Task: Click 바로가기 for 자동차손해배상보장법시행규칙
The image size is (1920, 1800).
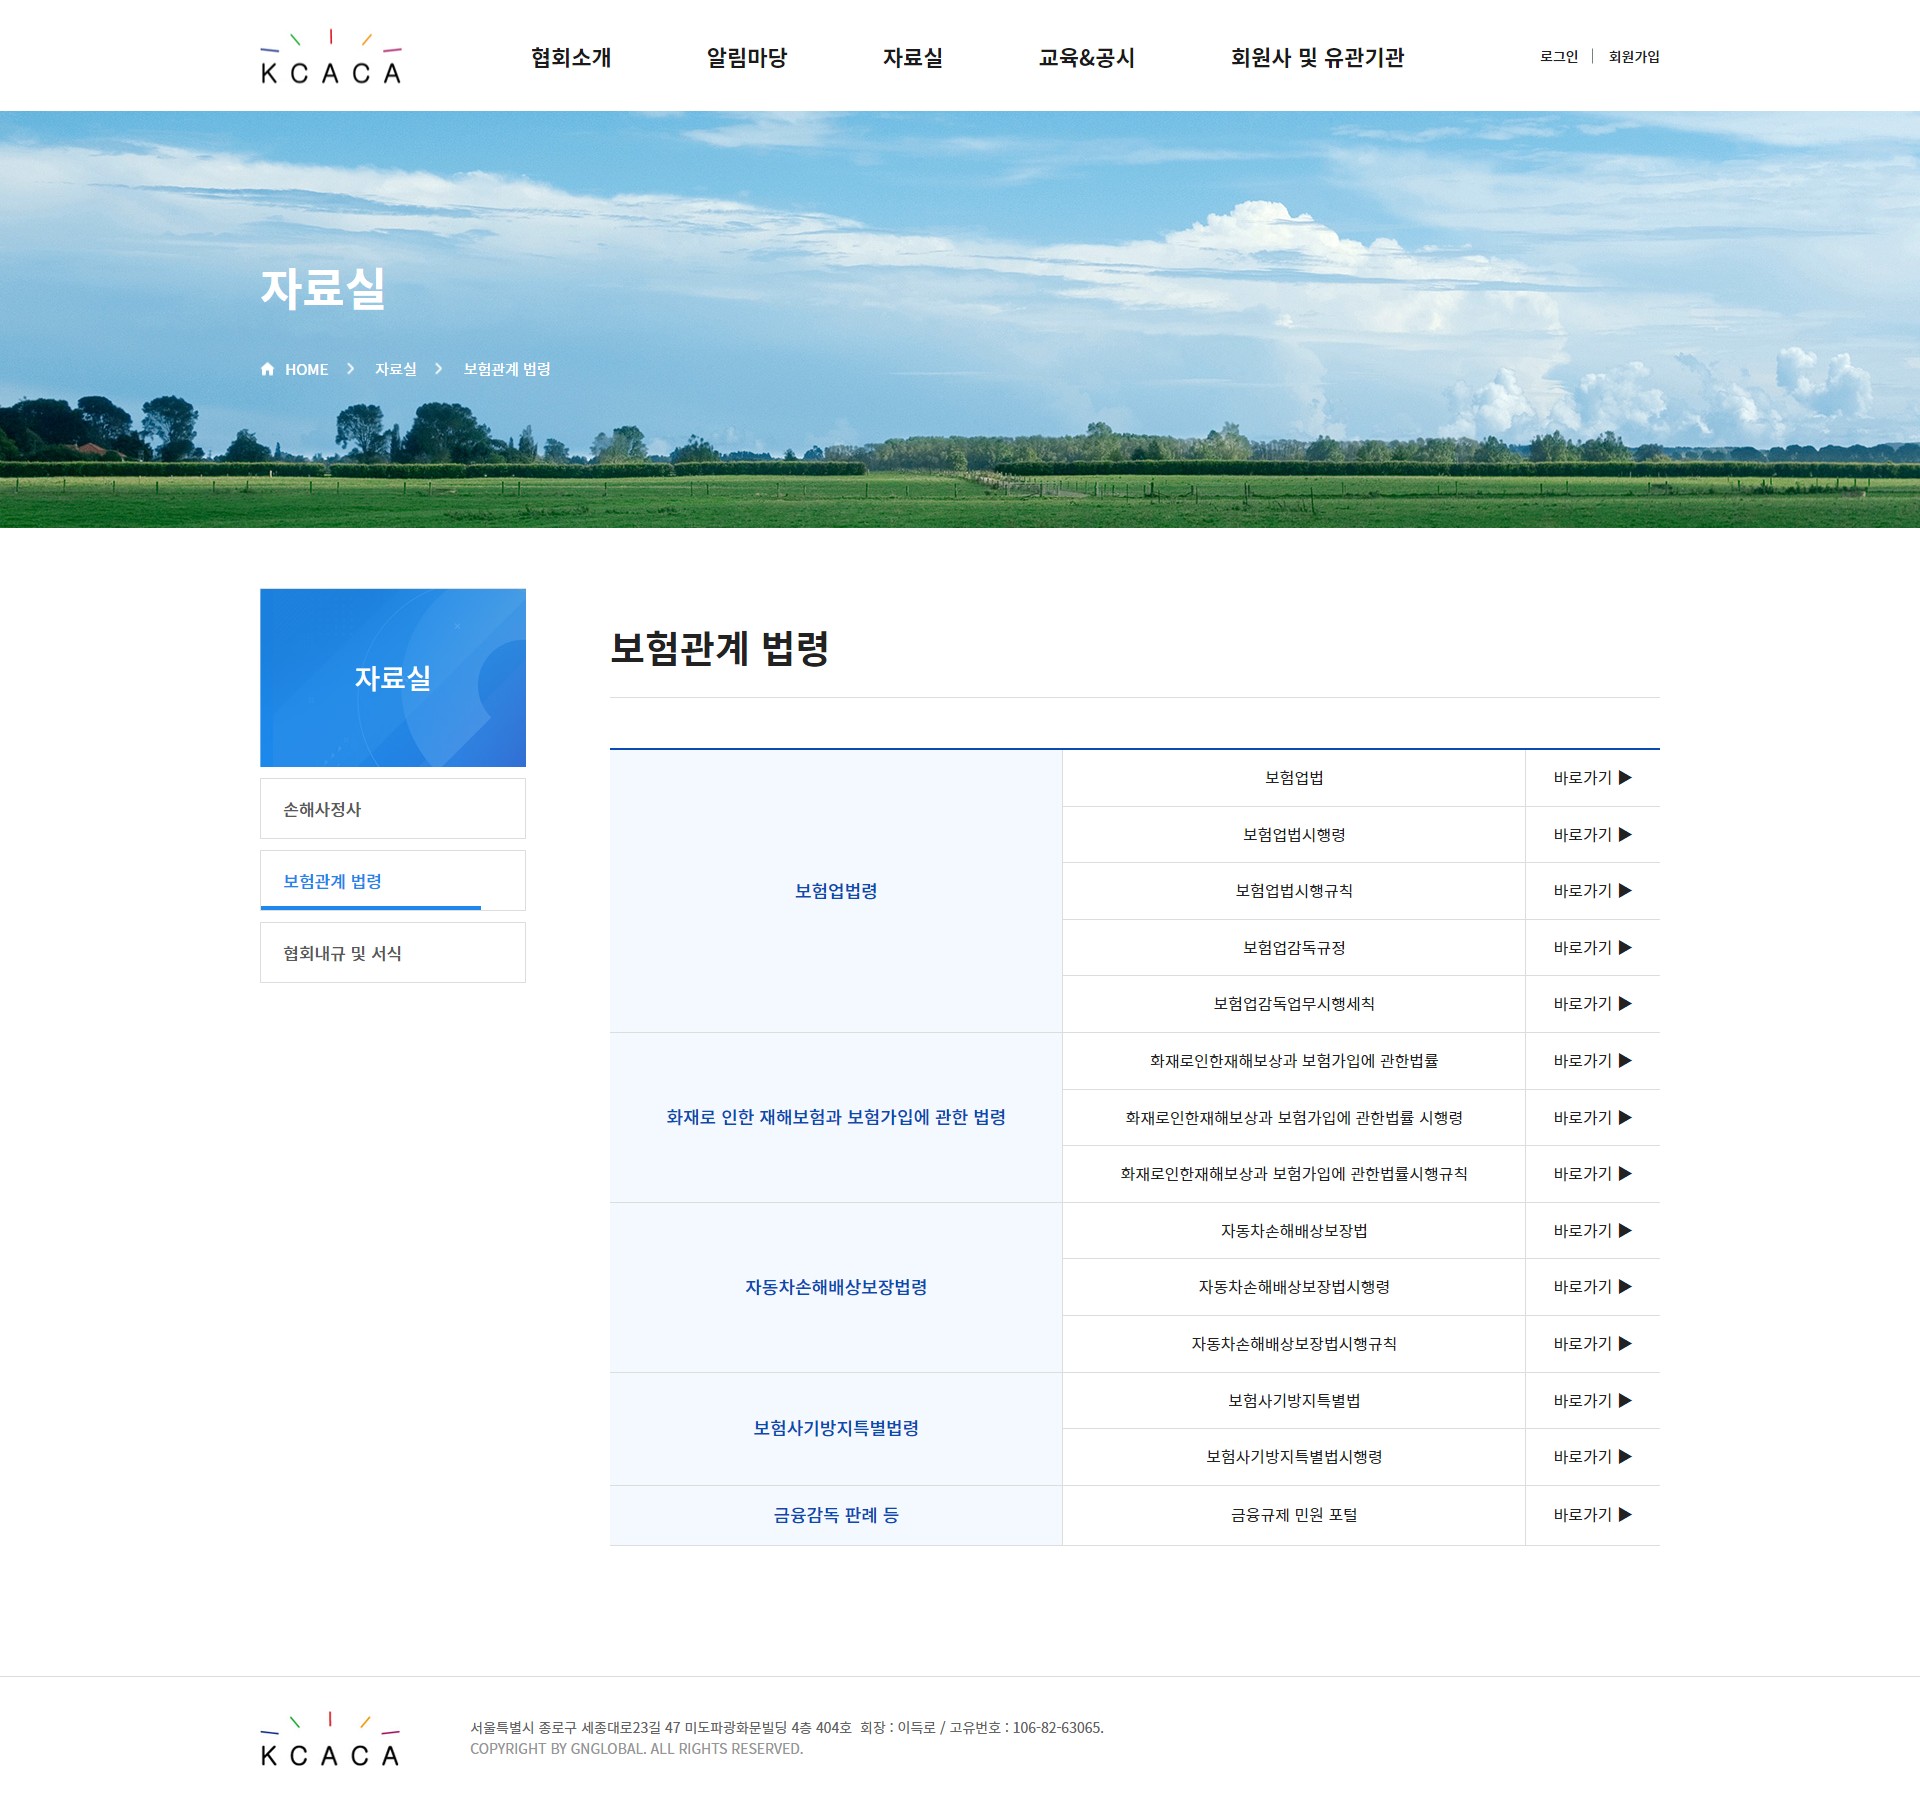Action: click(x=1592, y=1344)
